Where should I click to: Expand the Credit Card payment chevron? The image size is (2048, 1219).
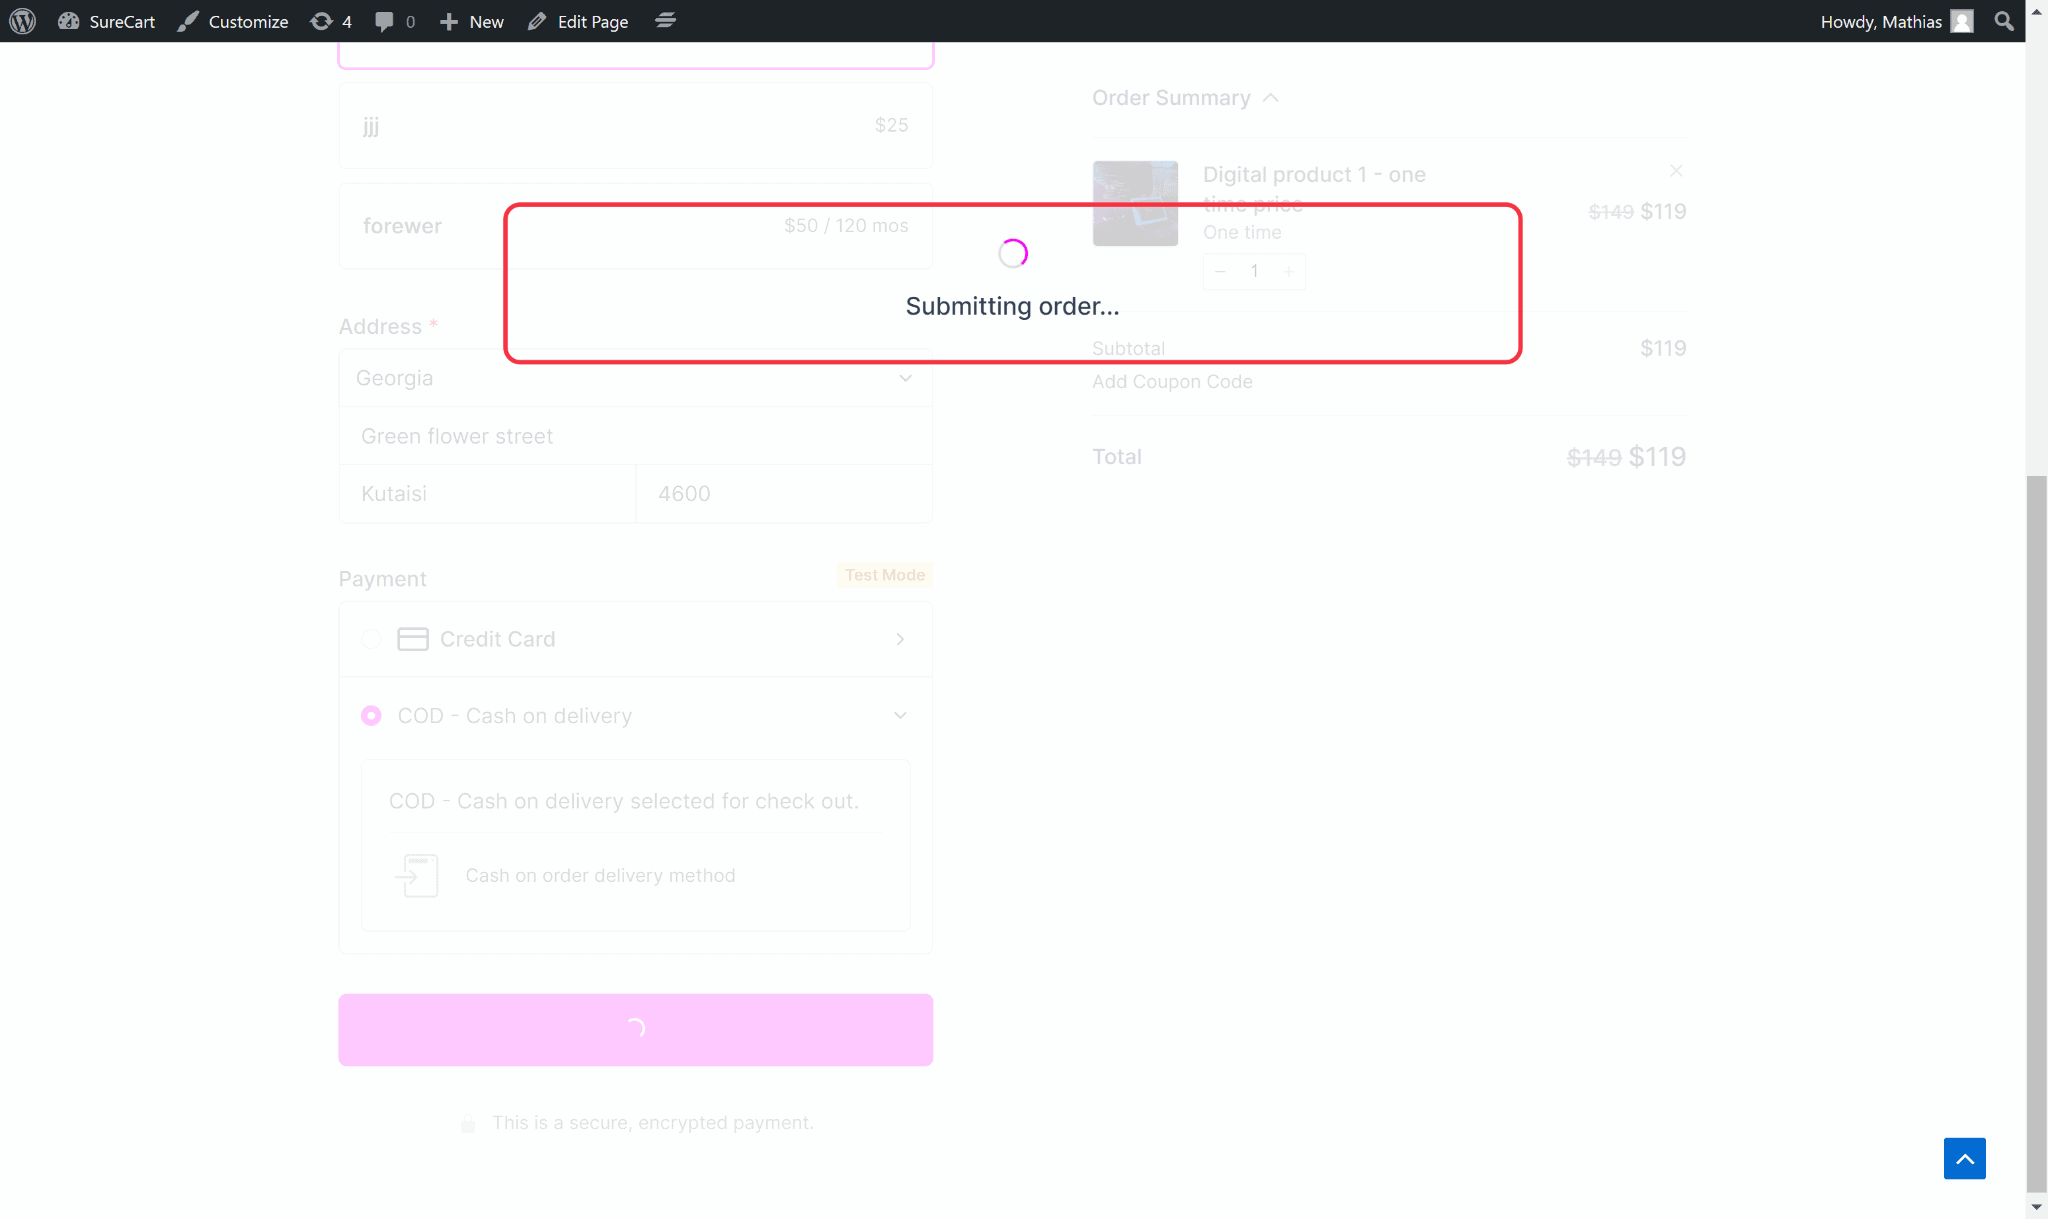(900, 639)
